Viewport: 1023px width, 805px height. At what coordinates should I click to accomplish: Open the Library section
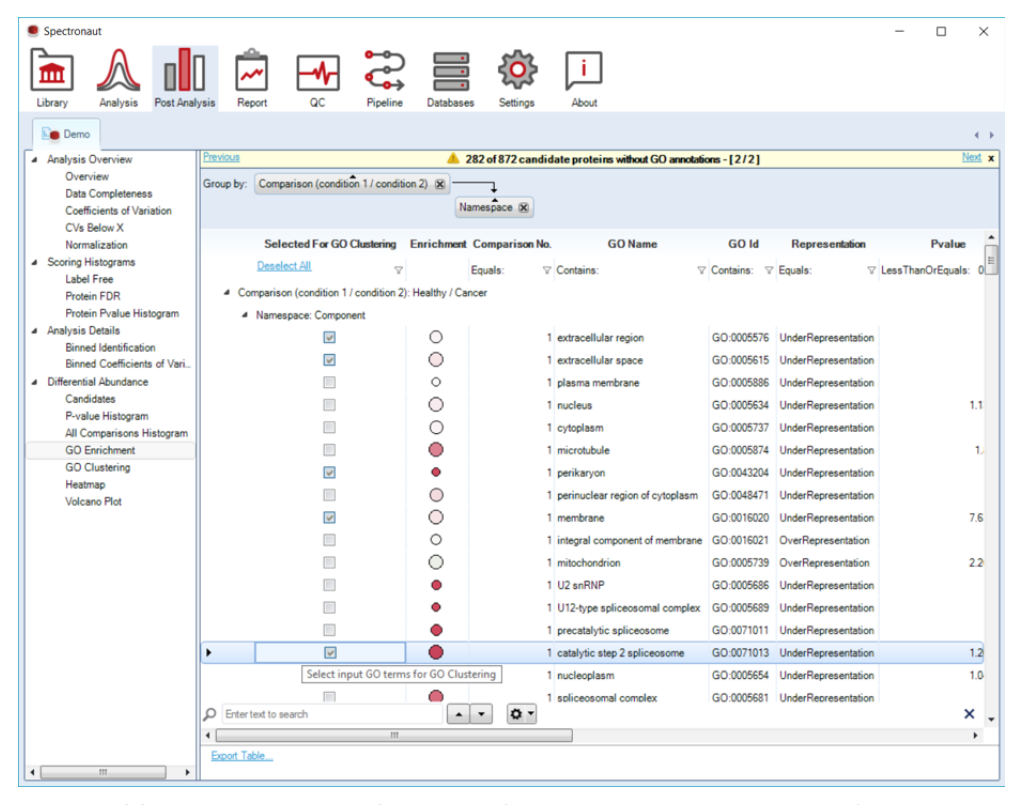52,78
